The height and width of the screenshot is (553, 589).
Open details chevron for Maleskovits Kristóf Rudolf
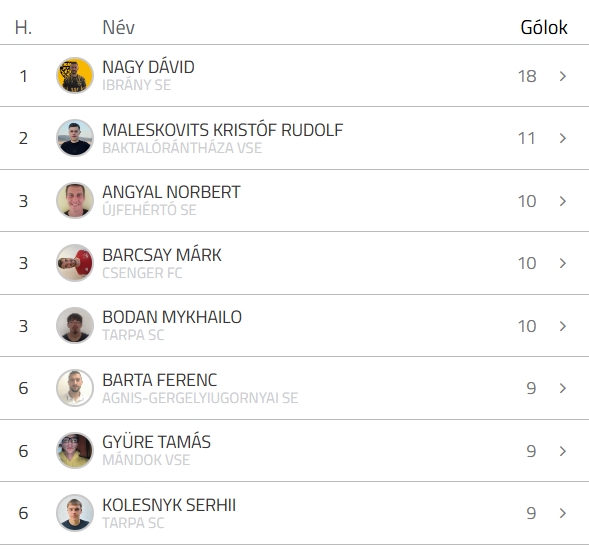point(562,138)
